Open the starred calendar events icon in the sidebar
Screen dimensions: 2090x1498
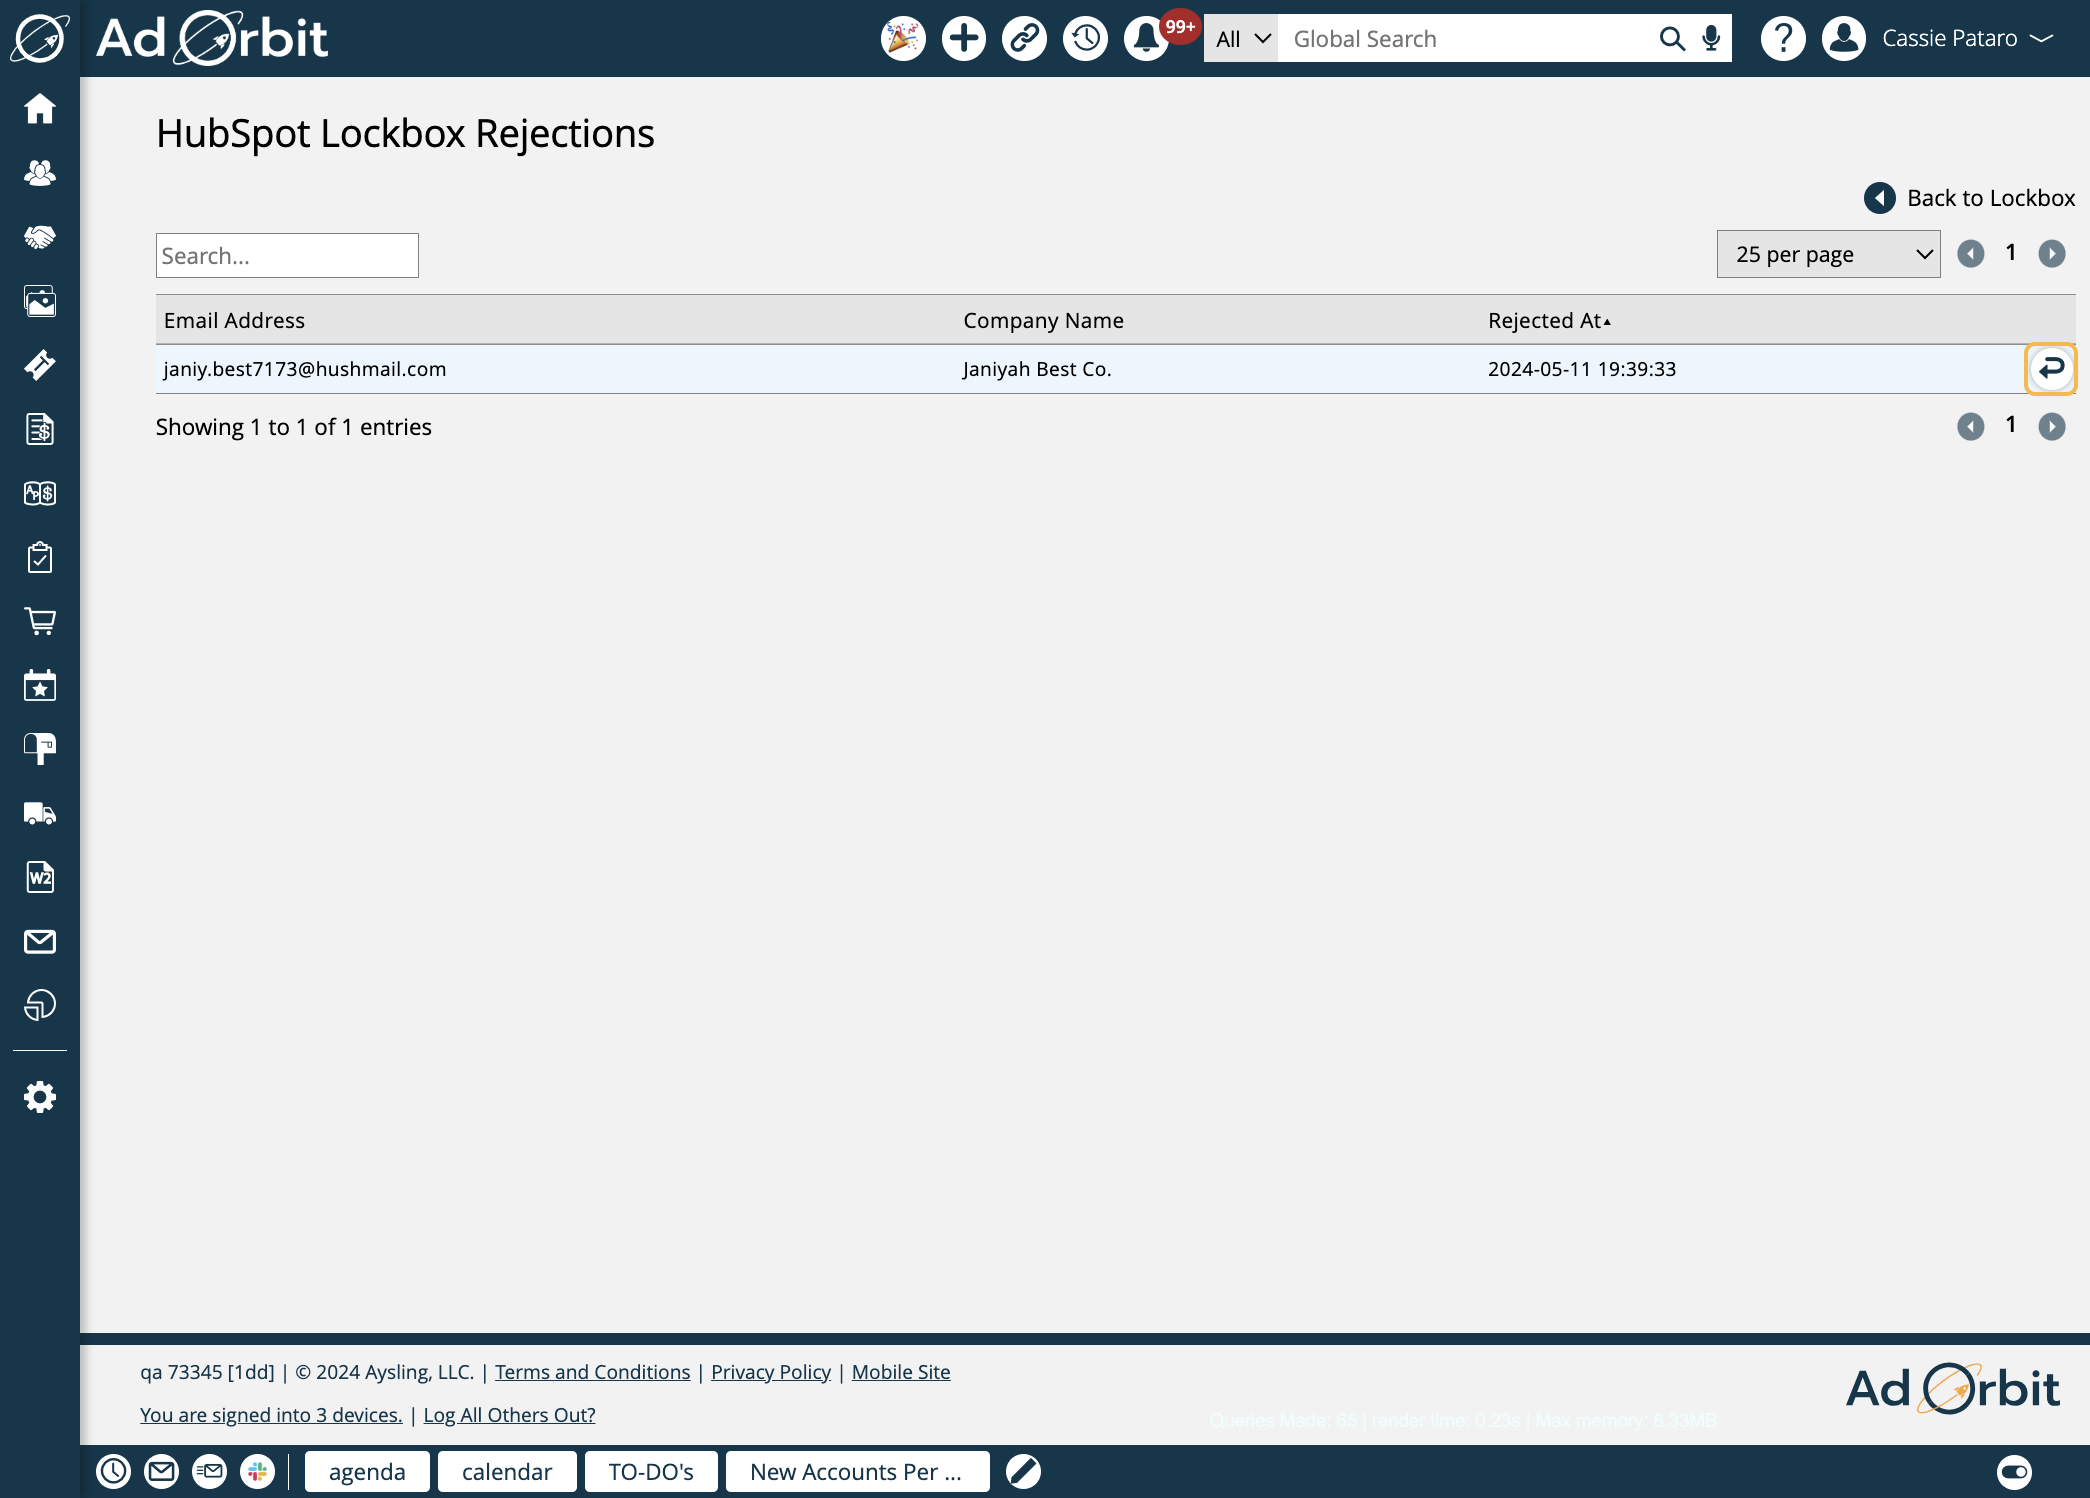click(x=40, y=685)
